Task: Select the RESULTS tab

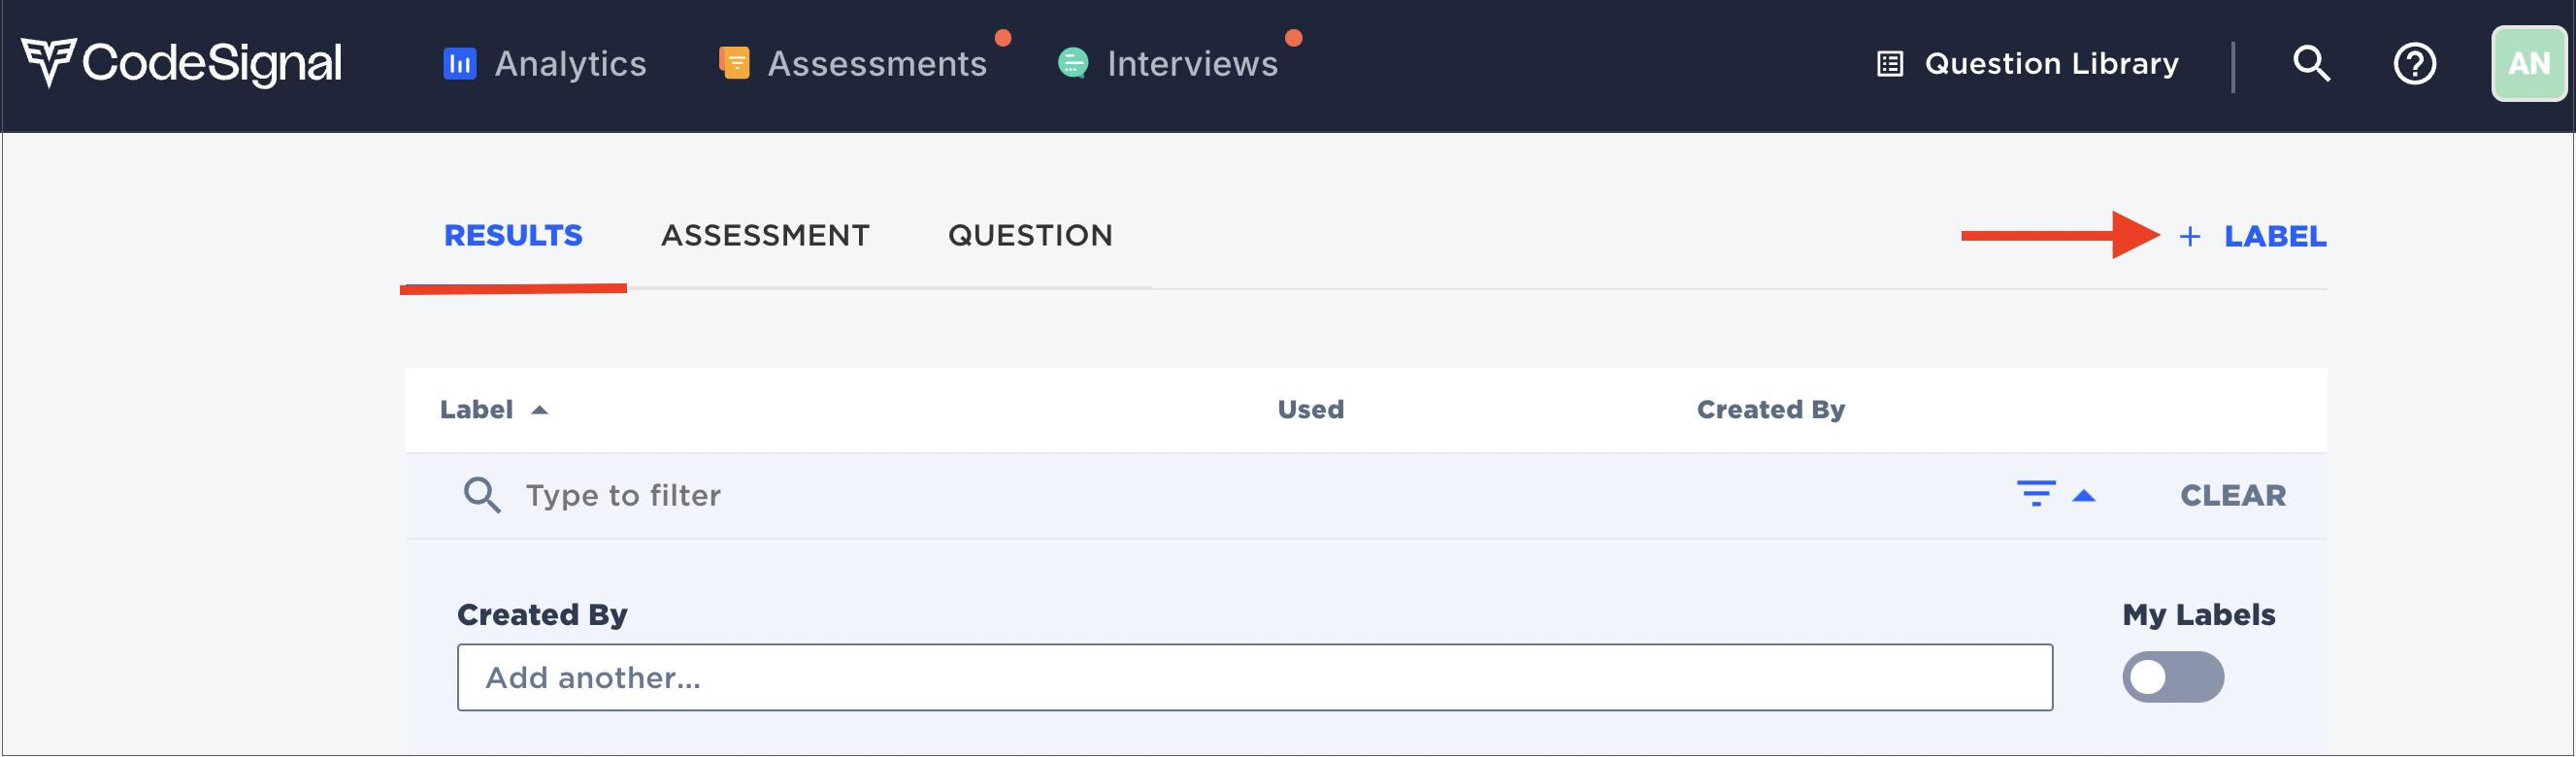Action: (x=512, y=236)
